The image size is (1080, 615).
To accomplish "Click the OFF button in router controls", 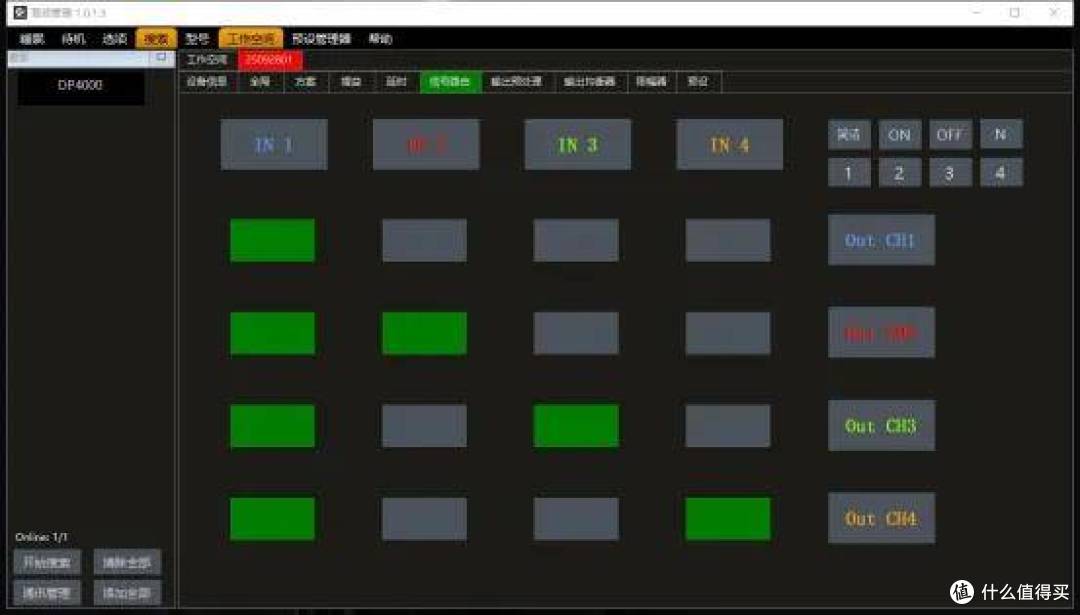I will (x=950, y=135).
